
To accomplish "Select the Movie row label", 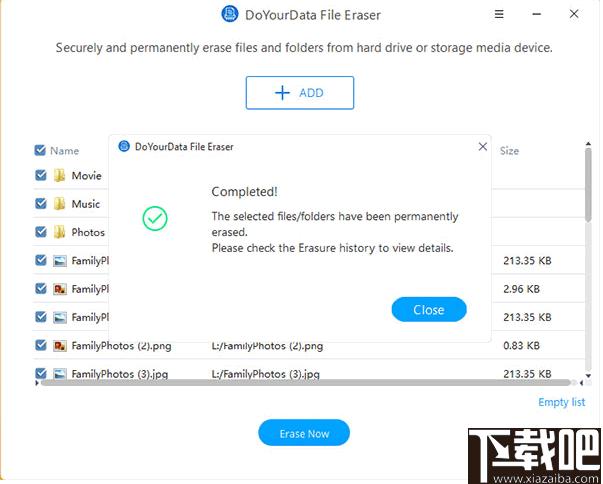I will [87, 176].
